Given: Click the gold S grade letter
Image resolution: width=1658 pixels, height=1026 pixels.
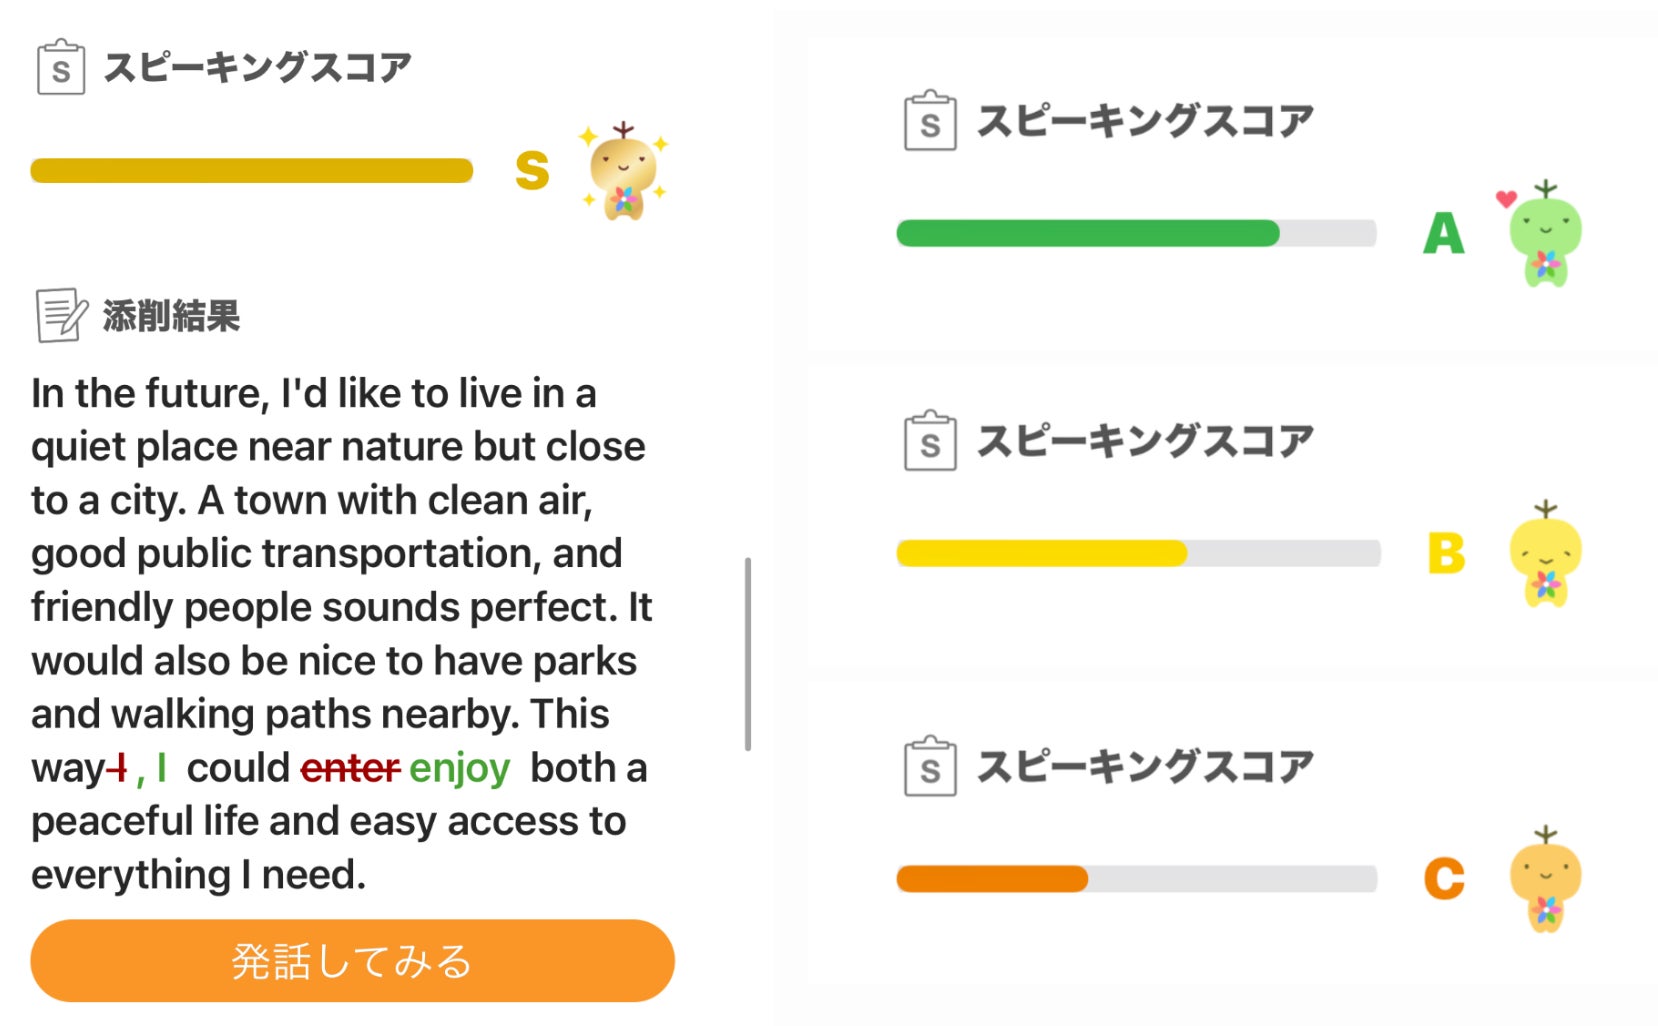Looking at the screenshot, I should pos(532,171).
